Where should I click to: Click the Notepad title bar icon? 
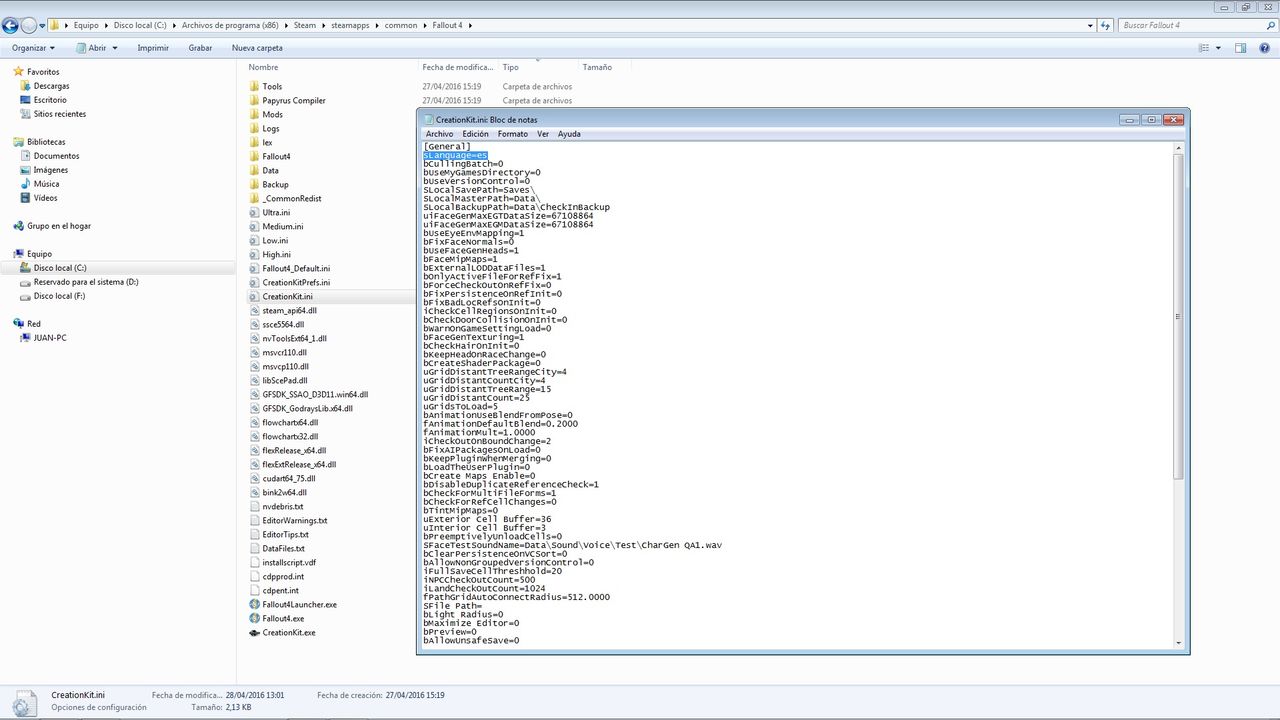(429, 120)
